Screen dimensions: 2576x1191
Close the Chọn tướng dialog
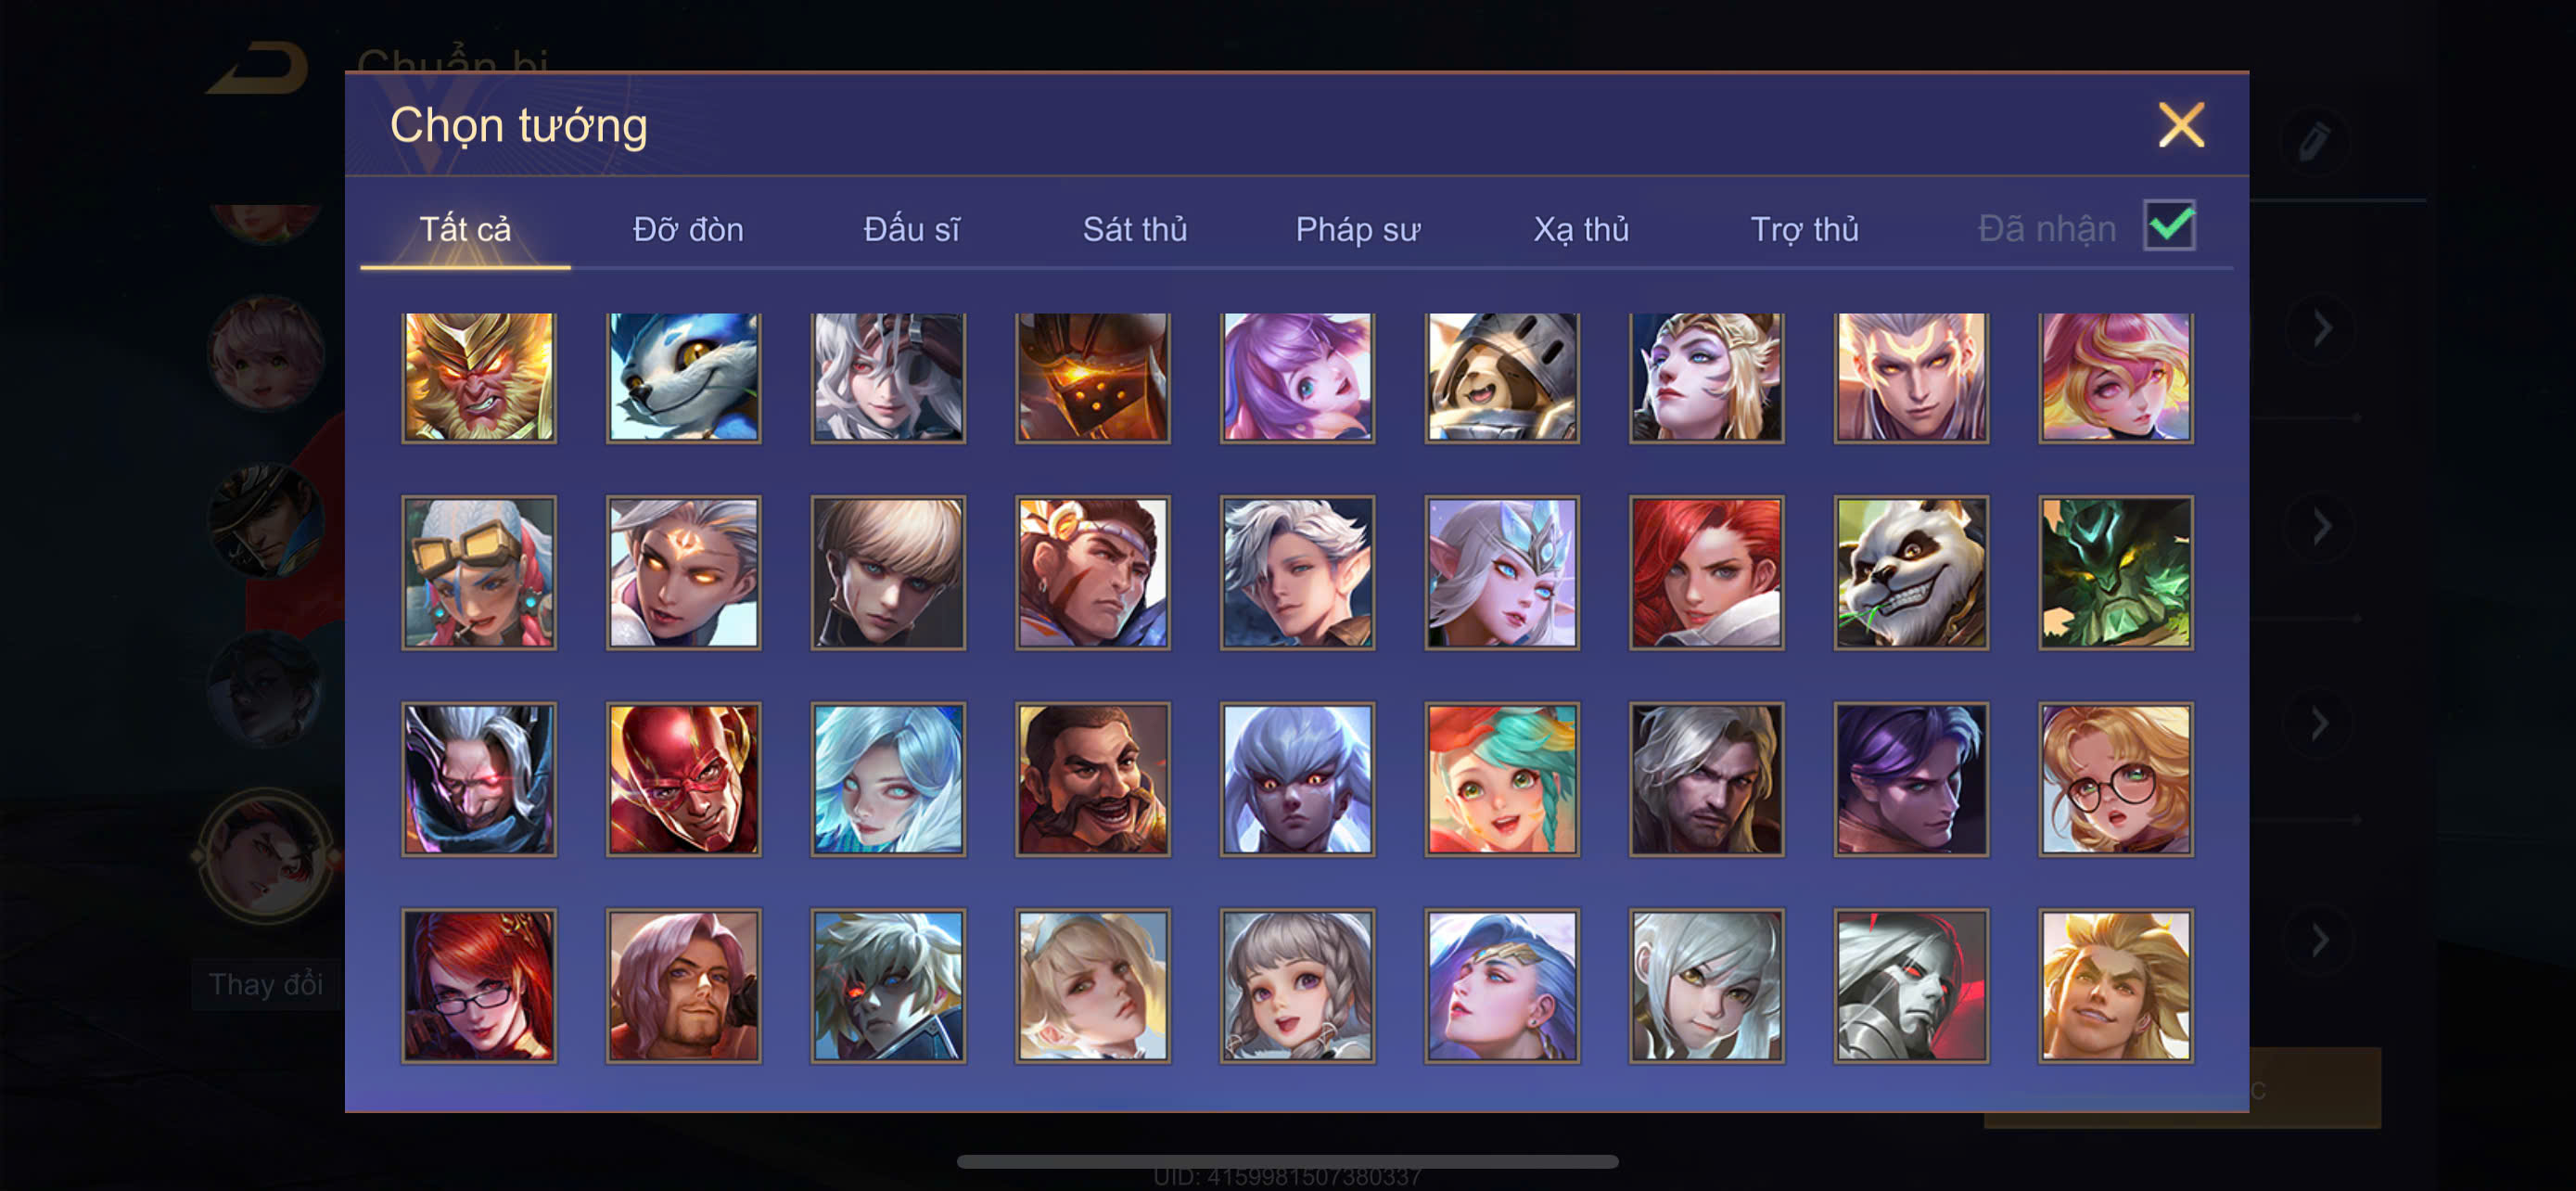(2181, 125)
